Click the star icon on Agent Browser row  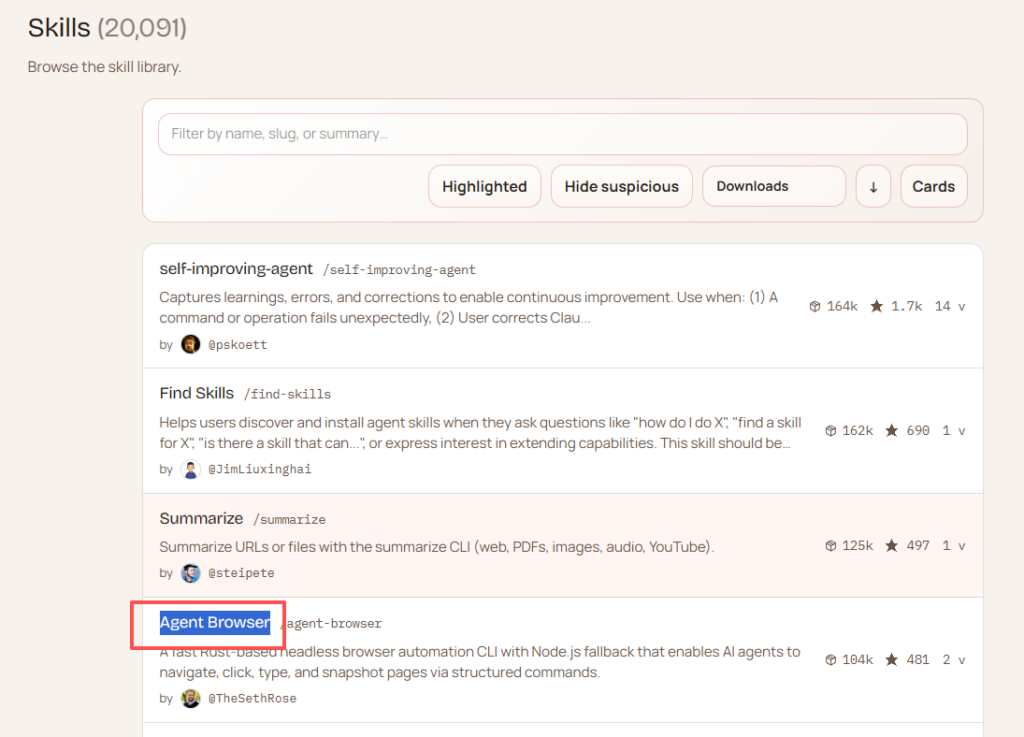pos(891,660)
